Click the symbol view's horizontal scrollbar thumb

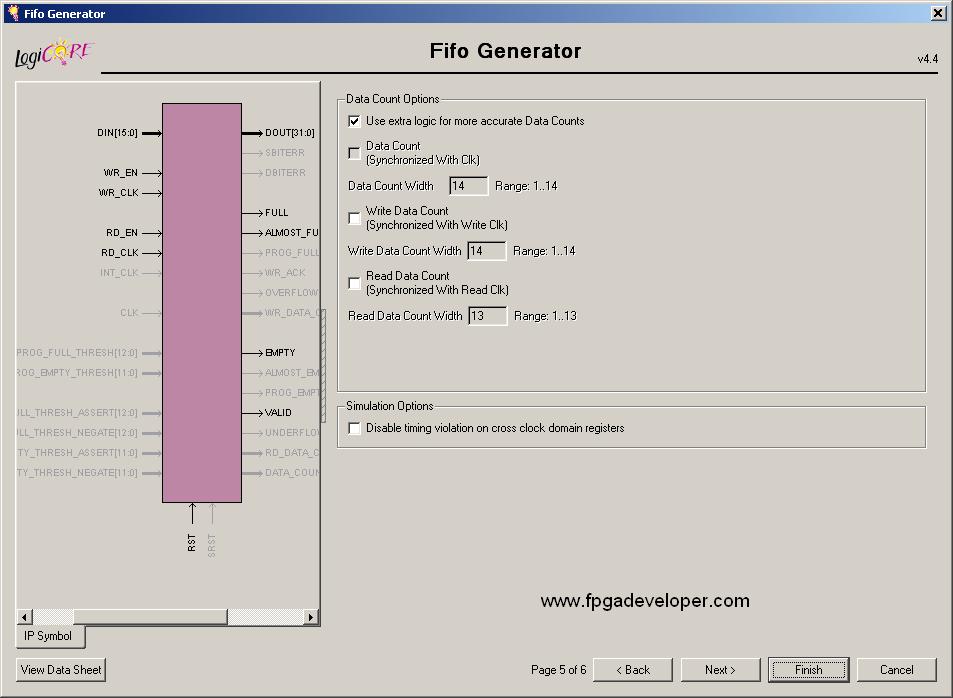coord(150,617)
